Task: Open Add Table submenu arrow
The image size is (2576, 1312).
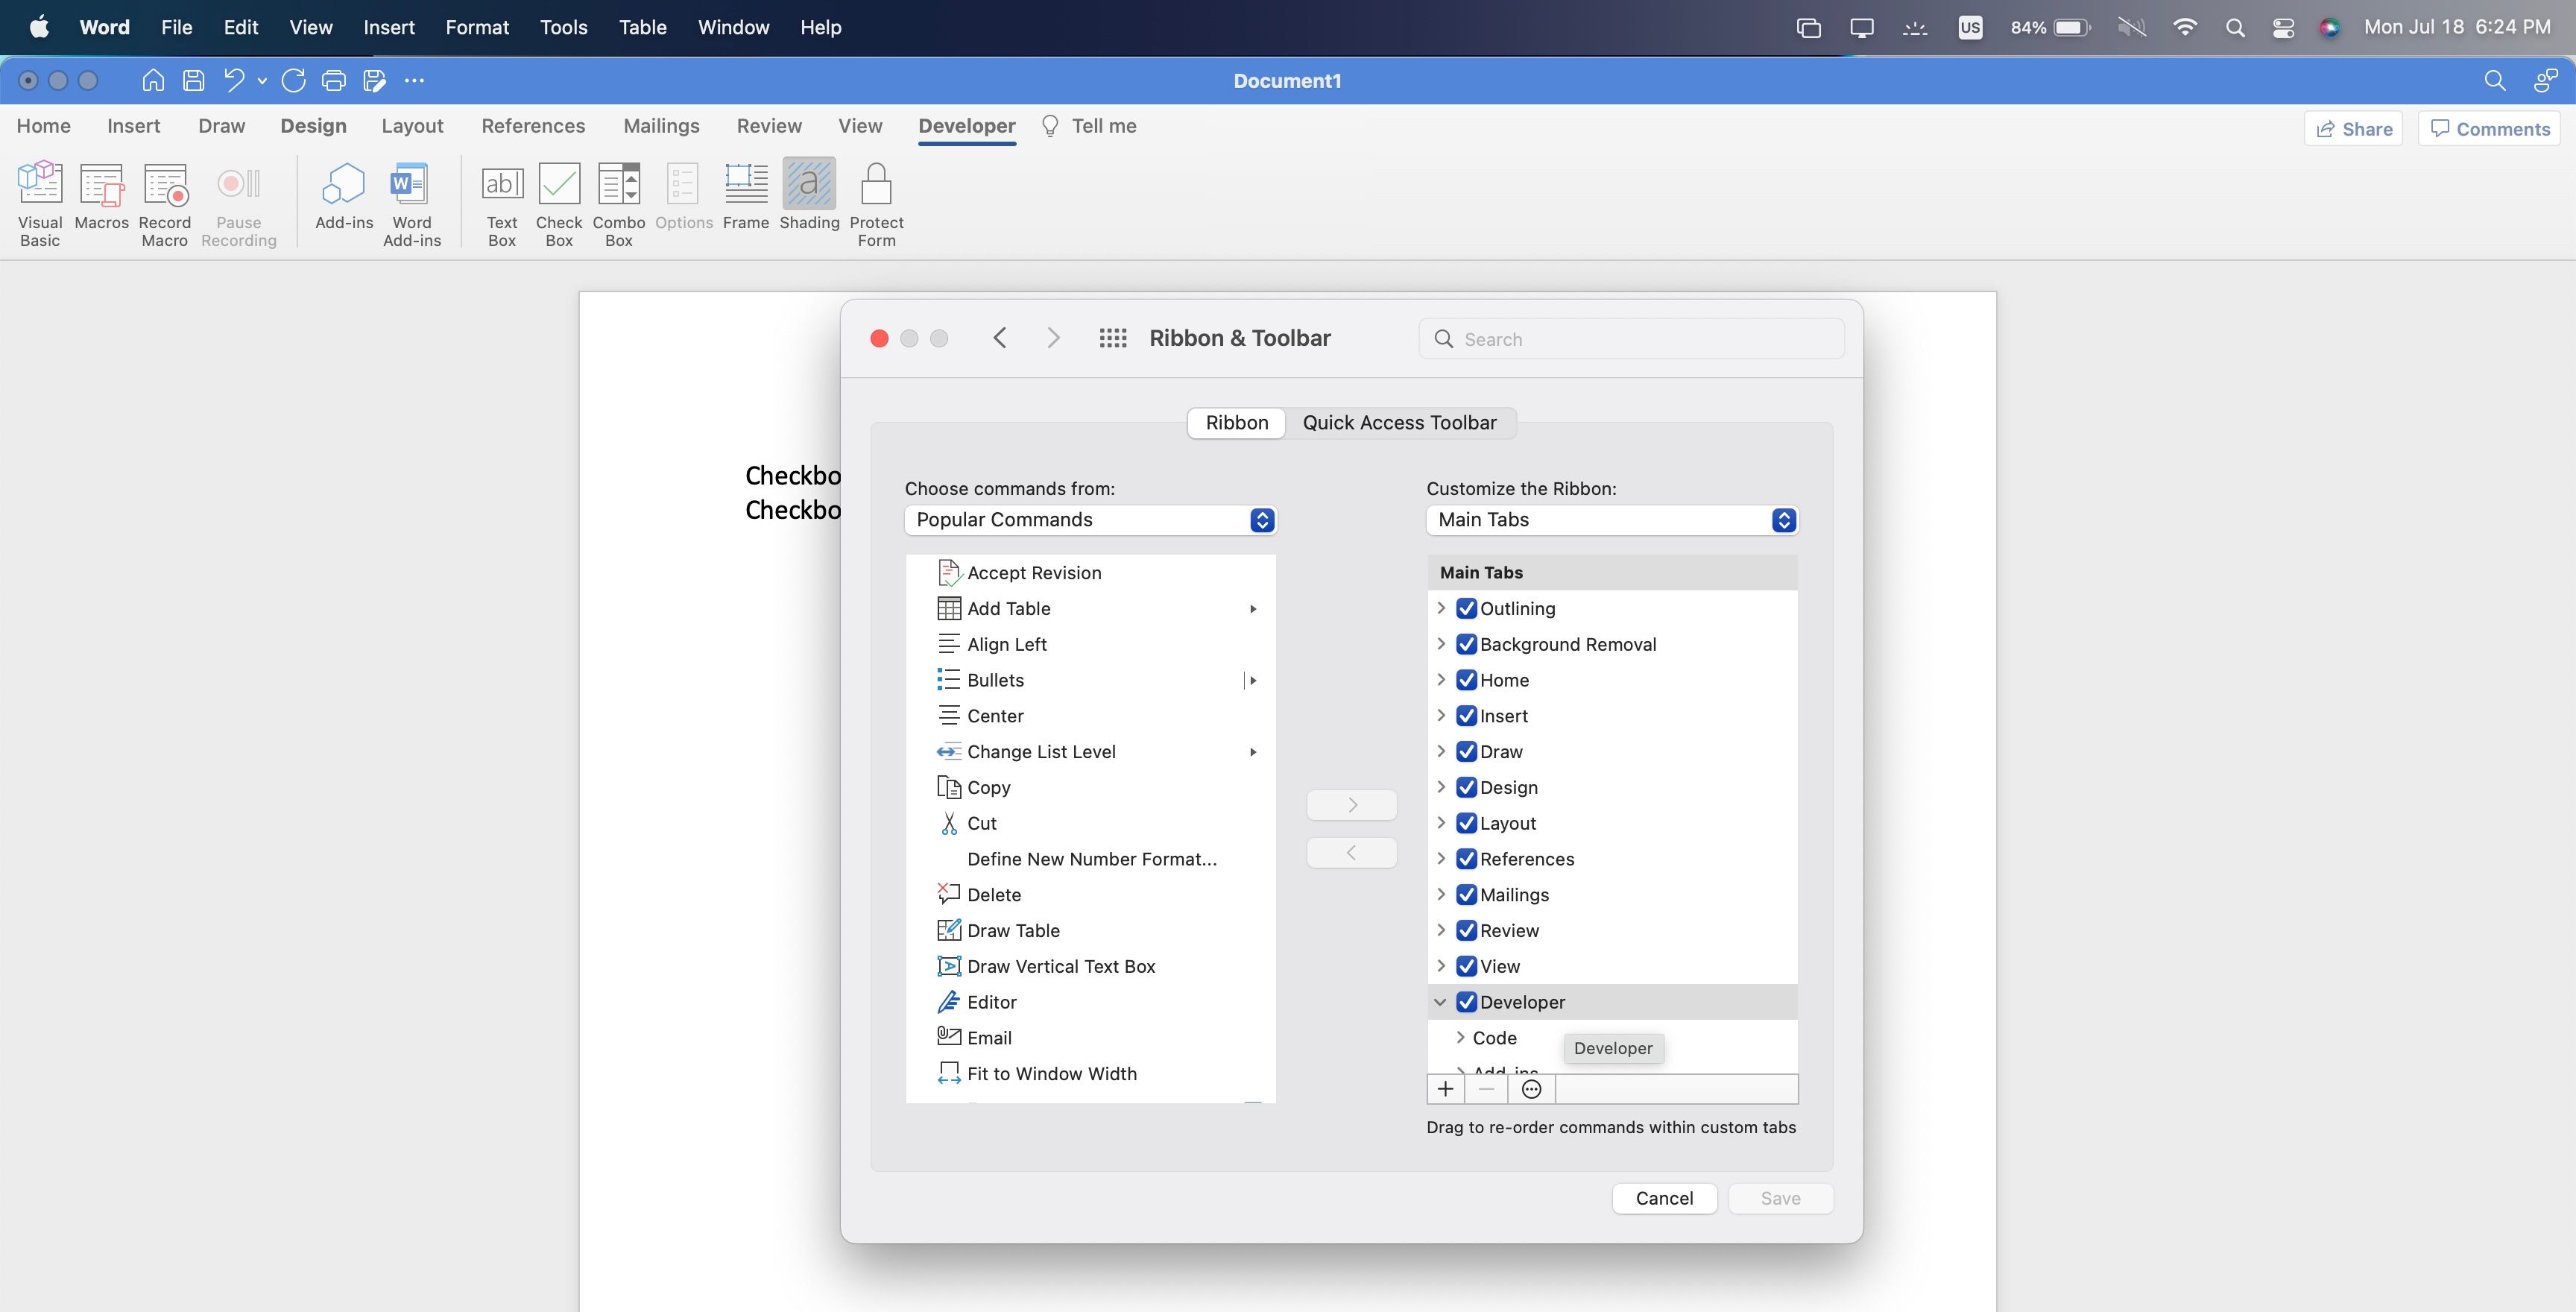Action: click(x=1253, y=608)
